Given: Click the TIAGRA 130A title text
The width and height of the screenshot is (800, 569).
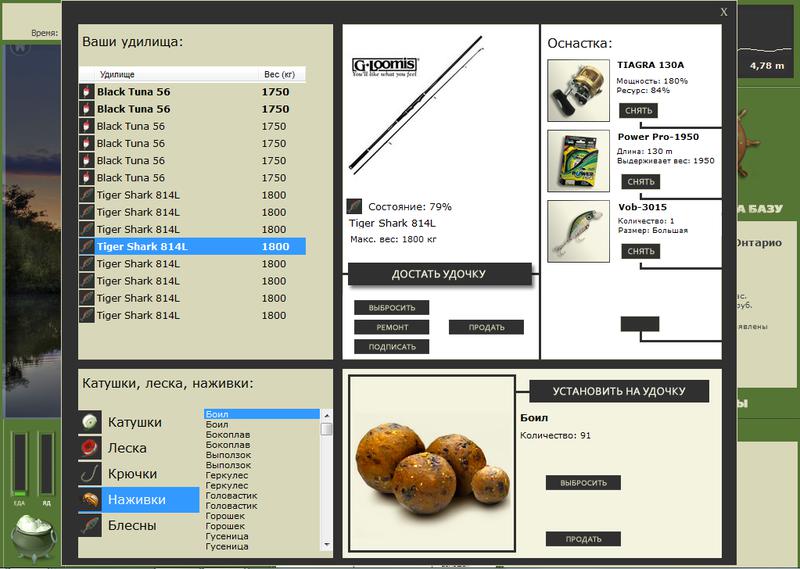Looking at the screenshot, I should tap(650, 65).
